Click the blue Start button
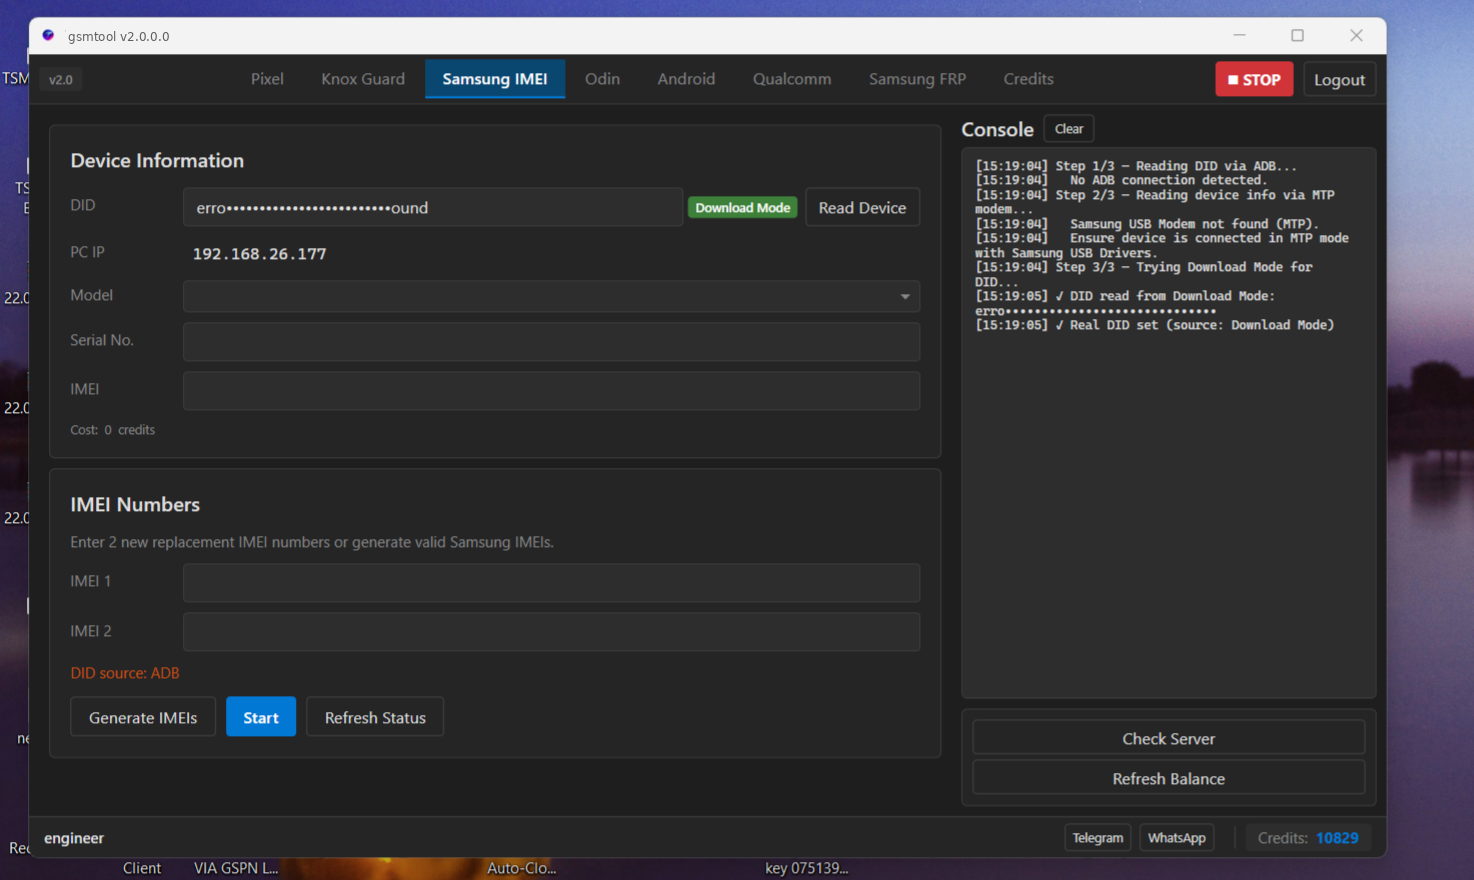This screenshot has height=880, width=1474. (261, 717)
